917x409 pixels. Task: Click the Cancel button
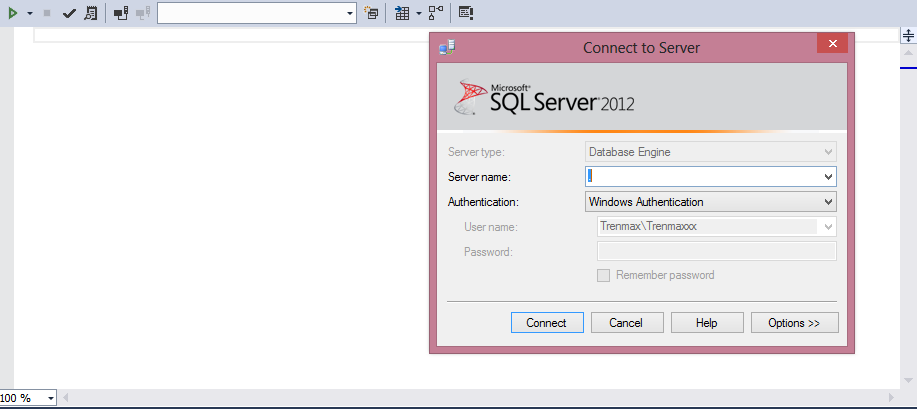coord(627,322)
